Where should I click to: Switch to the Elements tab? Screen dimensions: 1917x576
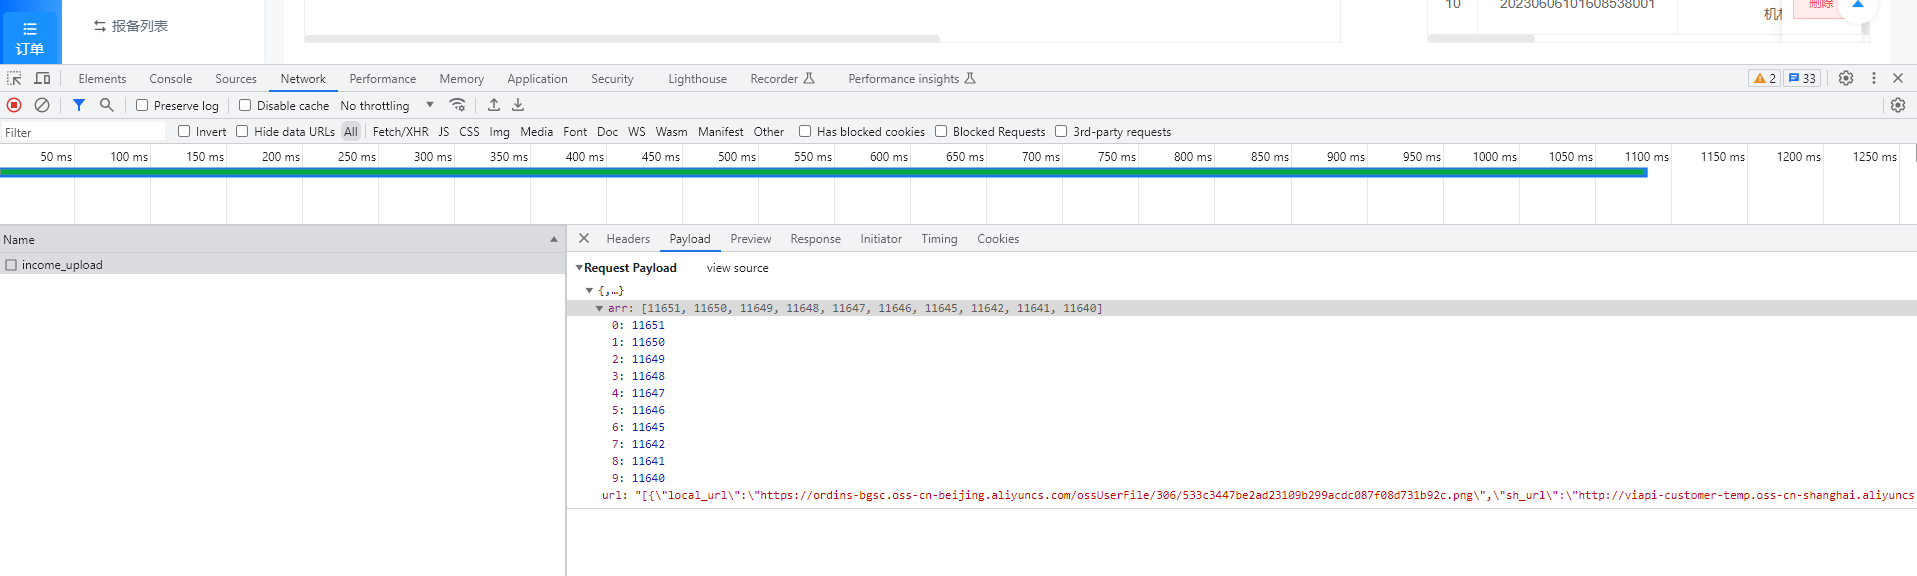[102, 79]
